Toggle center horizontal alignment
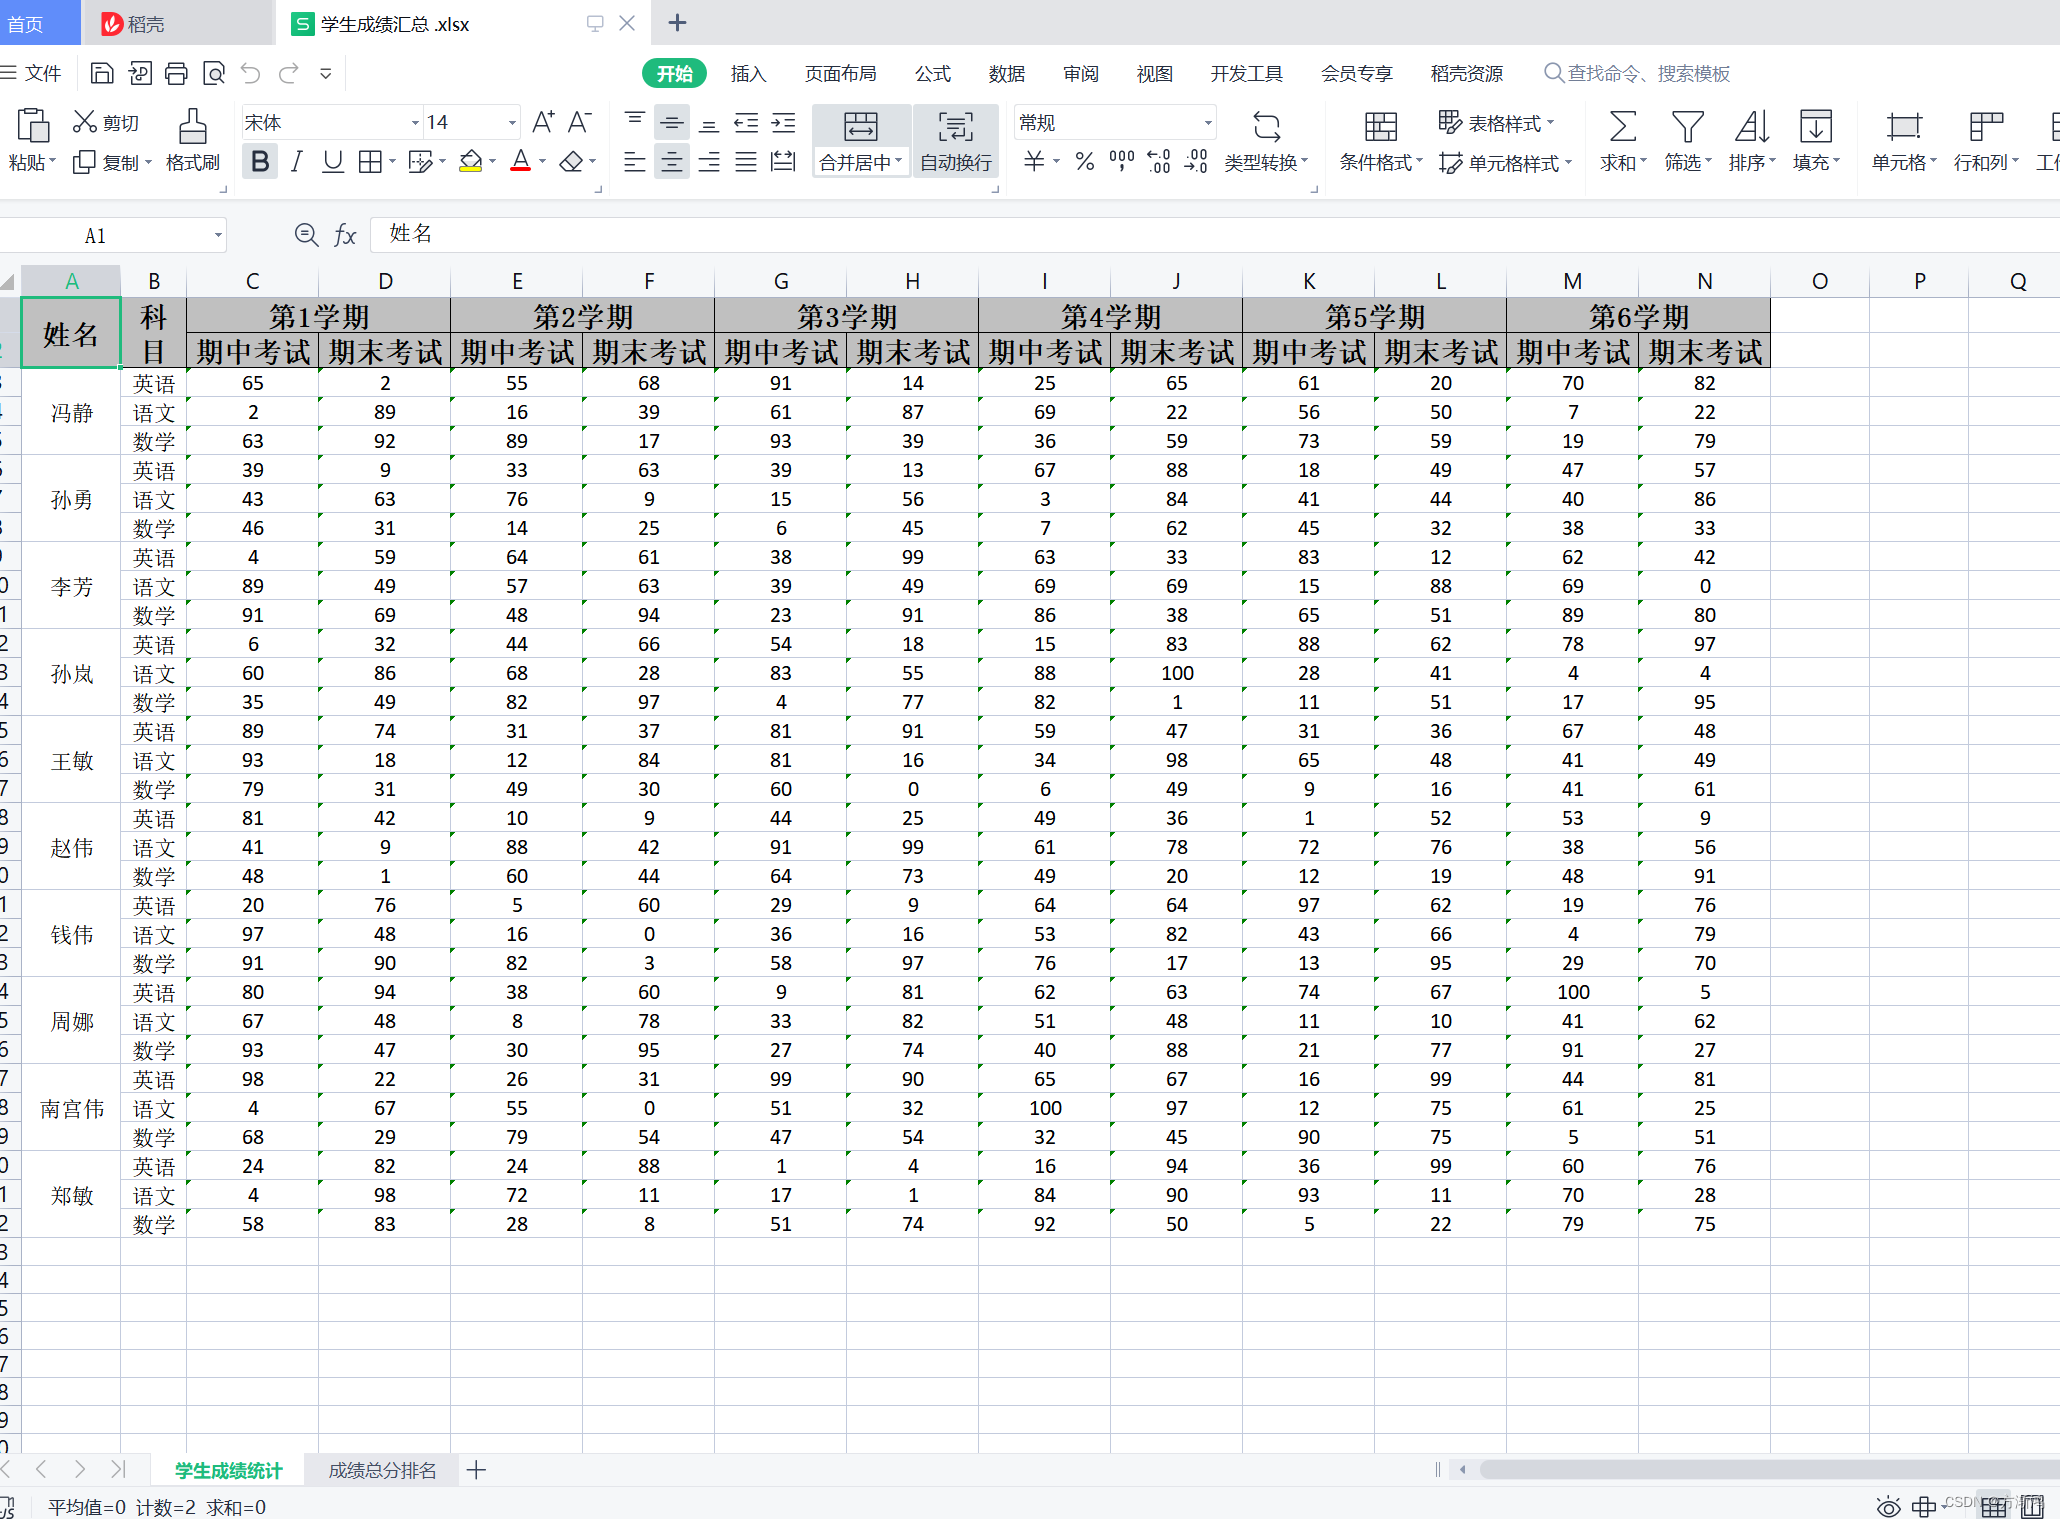This screenshot has width=2060, height=1519. pos(672,161)
